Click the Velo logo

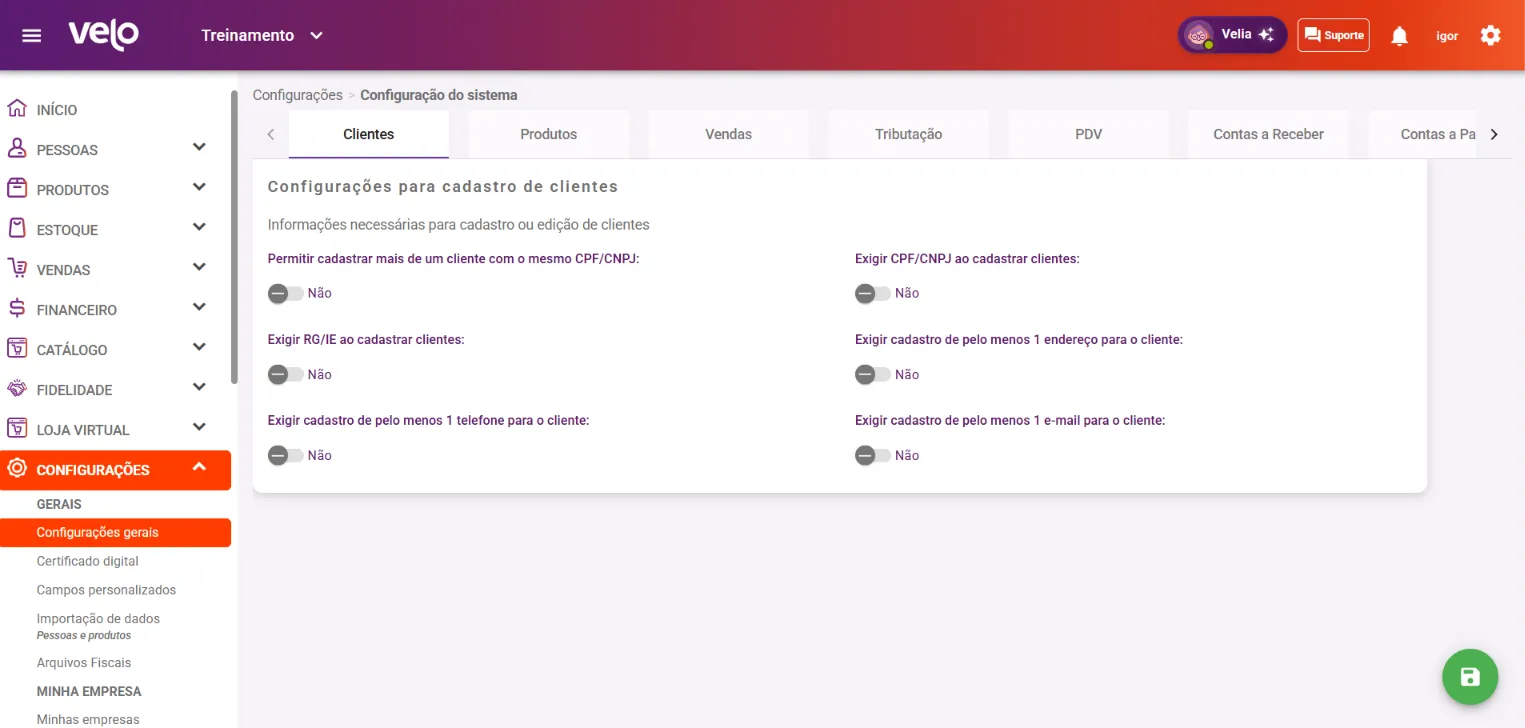104,35
